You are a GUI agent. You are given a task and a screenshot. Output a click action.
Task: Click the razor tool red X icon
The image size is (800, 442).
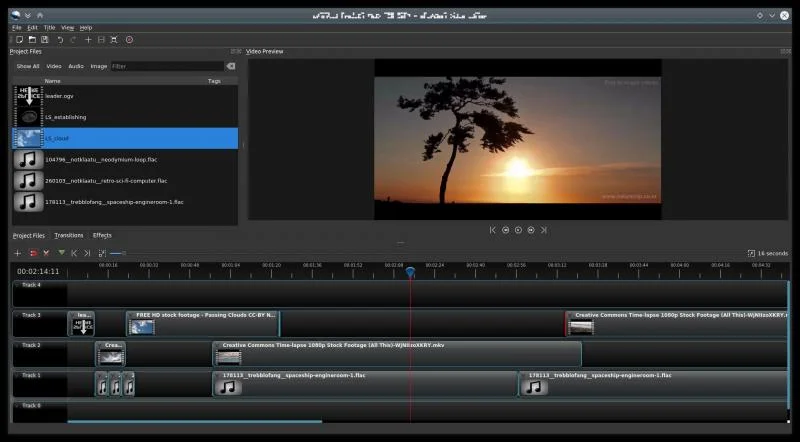(46, 253)
